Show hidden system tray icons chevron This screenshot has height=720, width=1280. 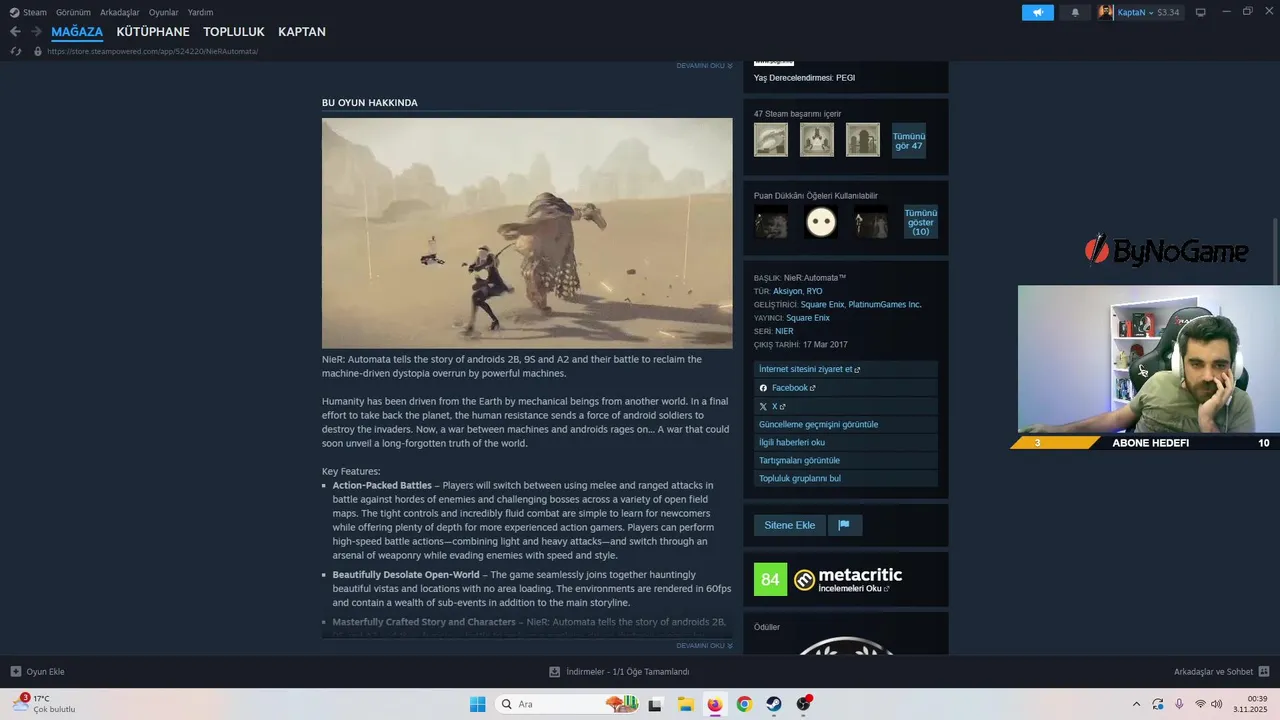[x=1136, y=704]
